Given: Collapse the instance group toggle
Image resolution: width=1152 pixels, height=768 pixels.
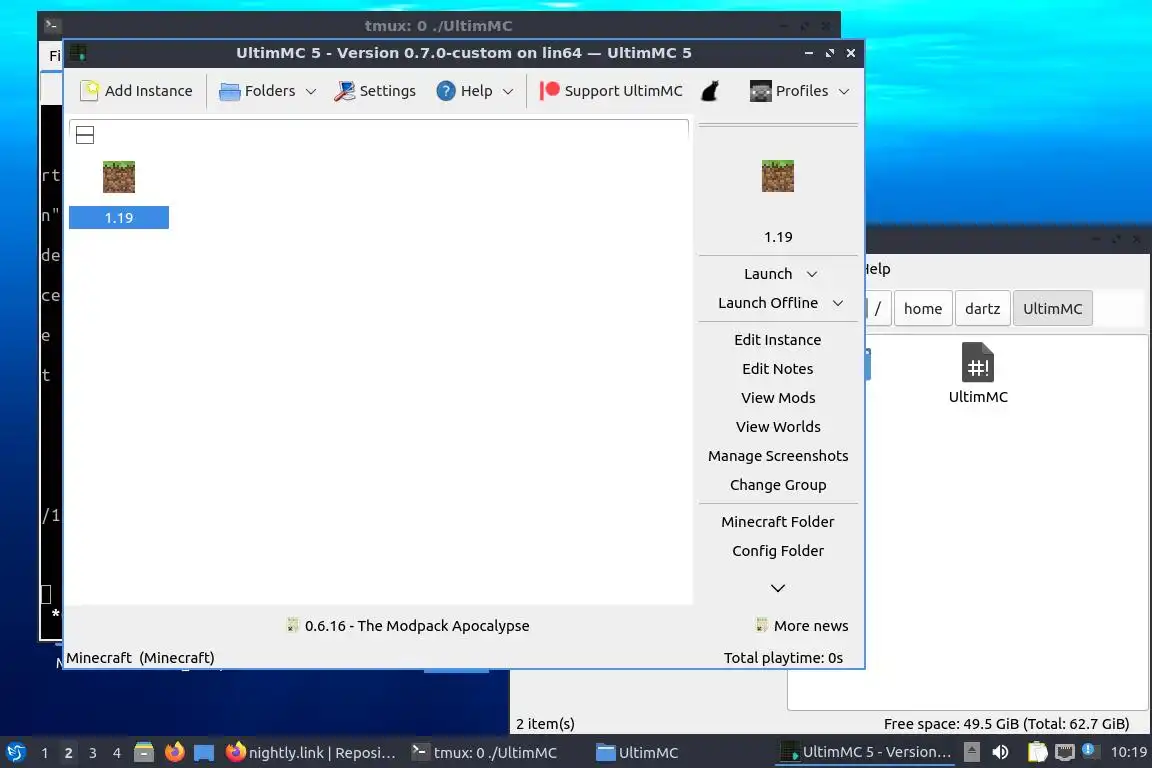Looking at the screenshot, I should click(85, 135).
